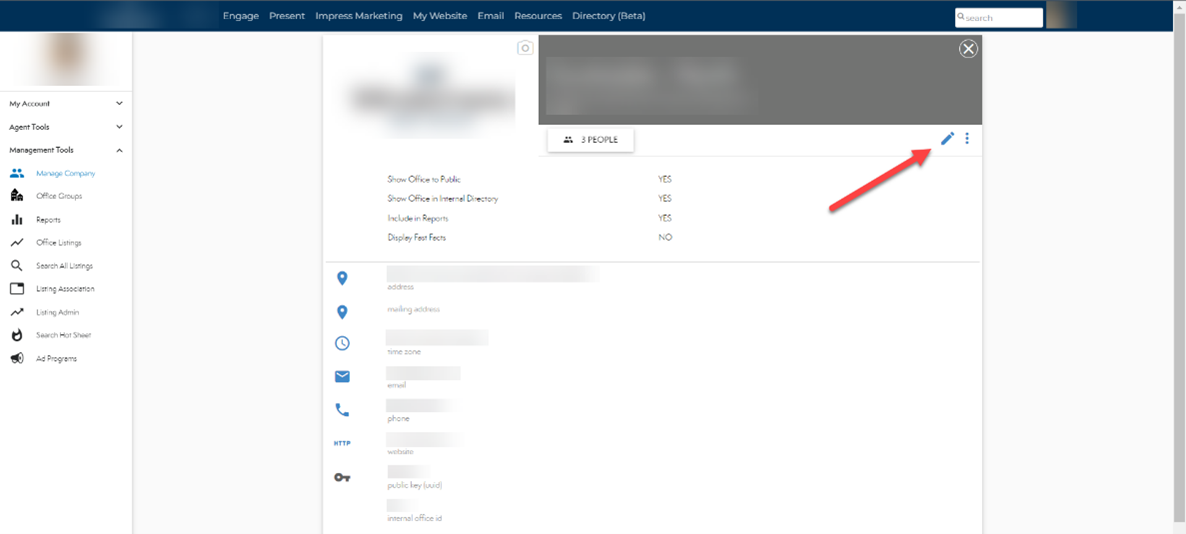Open the three-dot more options menu

pos(967,139)
